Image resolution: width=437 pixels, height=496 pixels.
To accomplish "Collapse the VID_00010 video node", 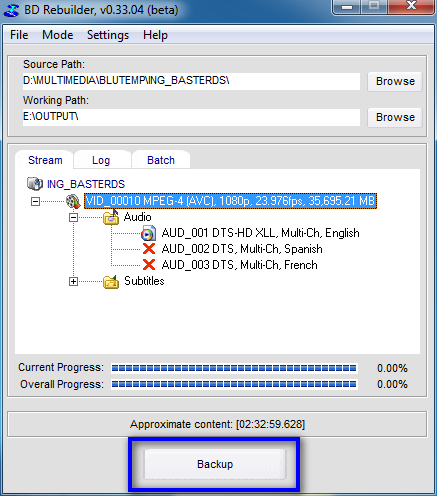I will [35, 201].
